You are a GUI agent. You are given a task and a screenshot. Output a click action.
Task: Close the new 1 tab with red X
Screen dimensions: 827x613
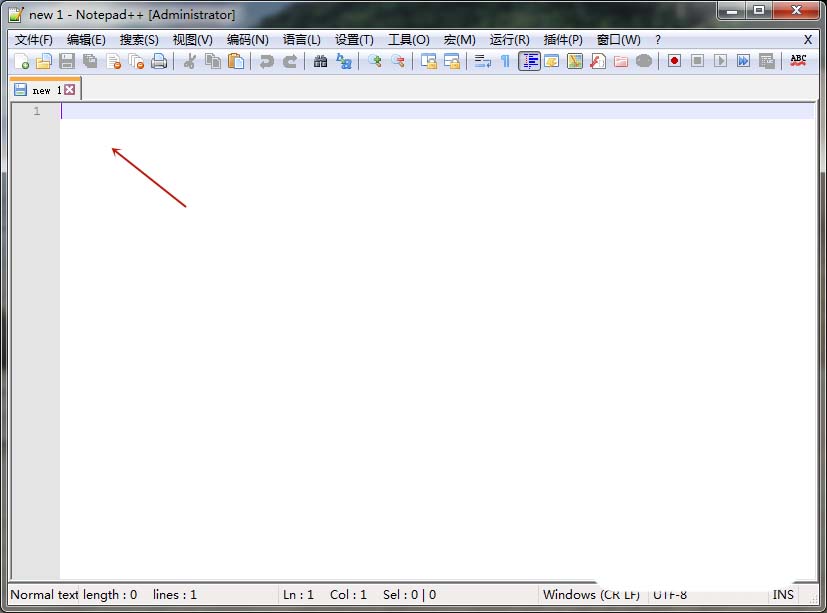click(x=70, y=90)
